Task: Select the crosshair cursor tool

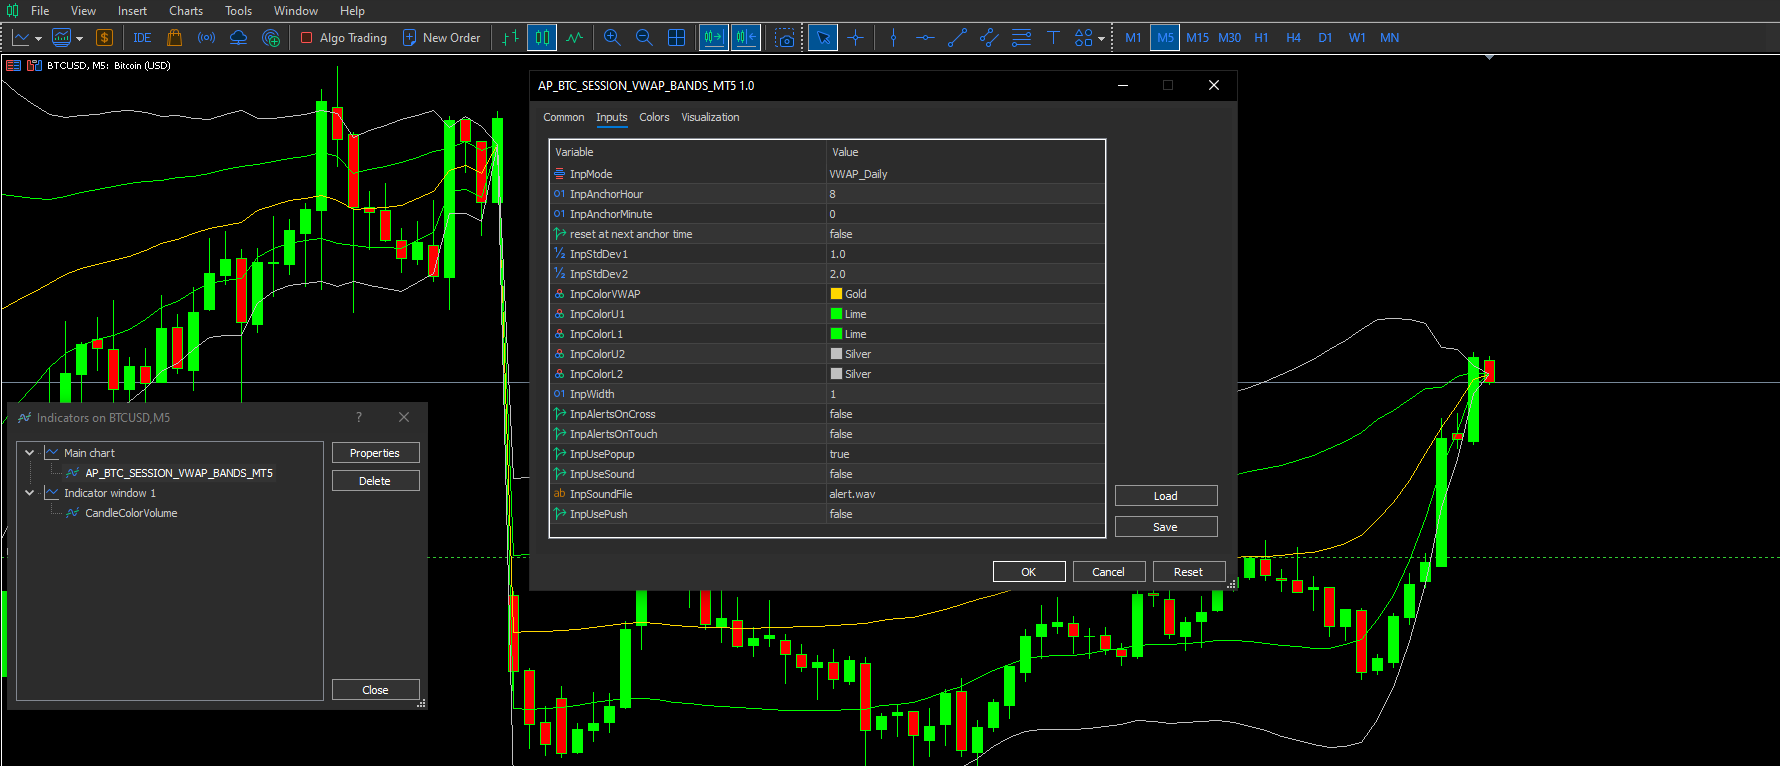Action: click(855, 38)
